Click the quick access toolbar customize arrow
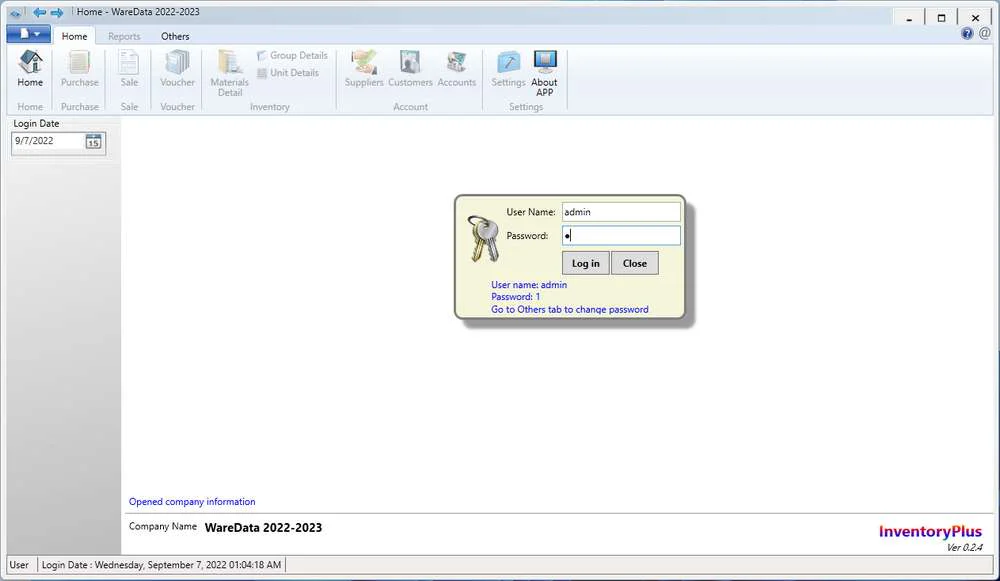 13,12
